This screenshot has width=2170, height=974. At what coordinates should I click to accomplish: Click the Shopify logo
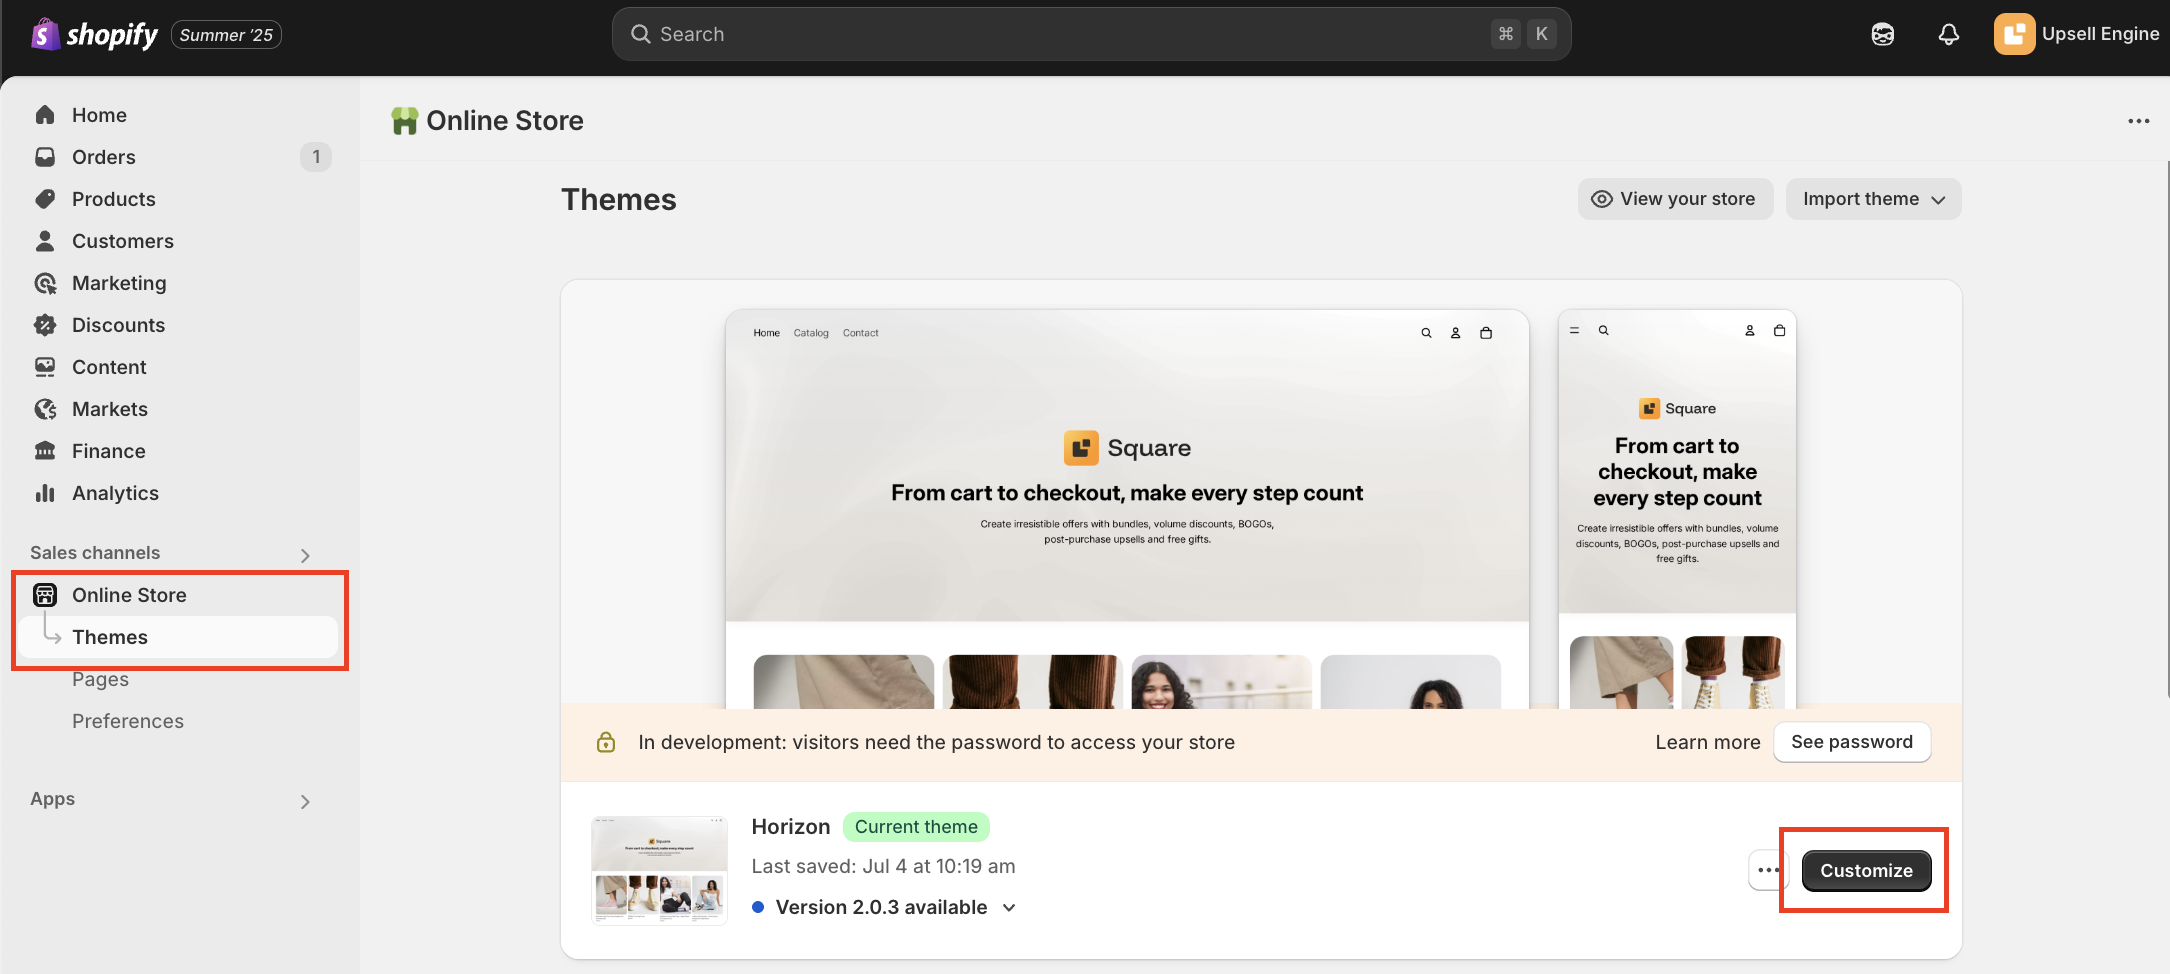tap(94, 35)
